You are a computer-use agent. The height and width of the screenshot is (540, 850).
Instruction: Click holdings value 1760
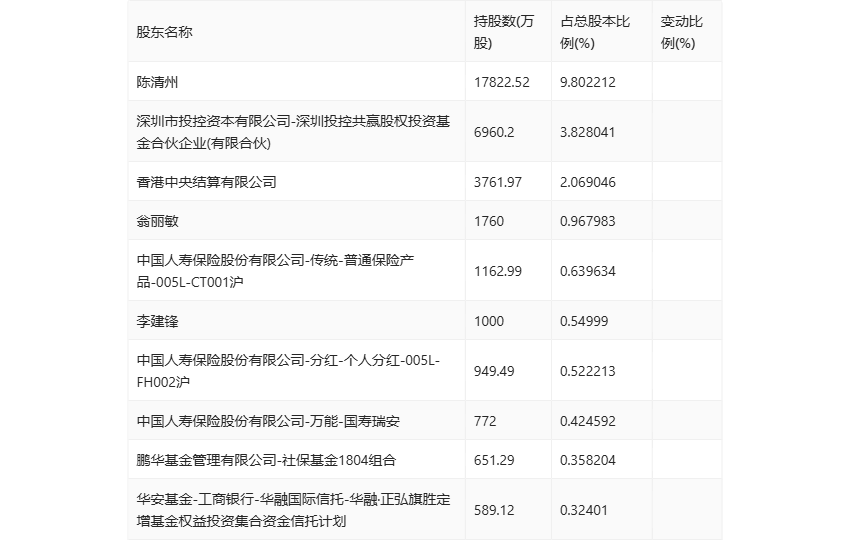pos(488,221)
